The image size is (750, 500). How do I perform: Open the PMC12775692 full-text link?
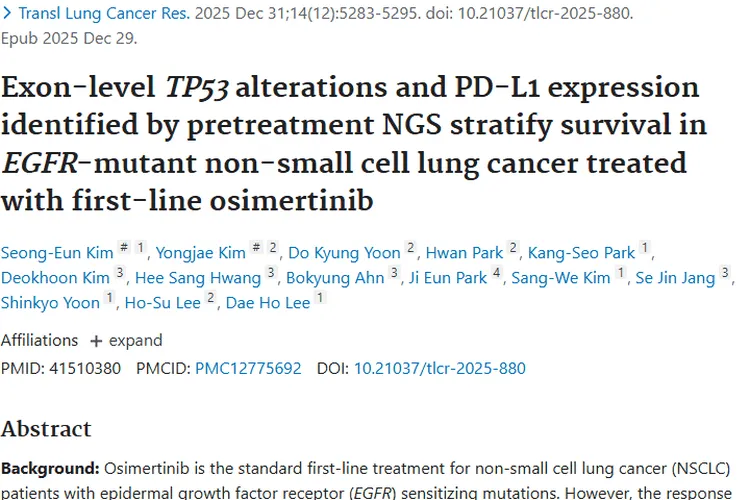(248, 368)
